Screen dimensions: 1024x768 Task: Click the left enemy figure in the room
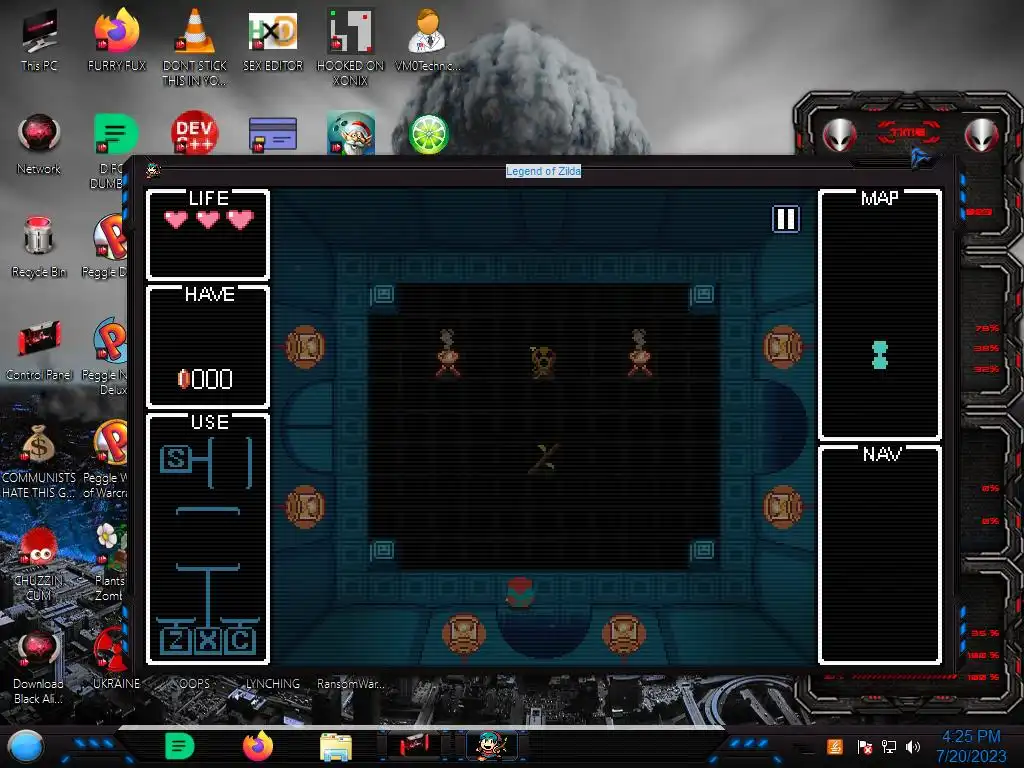(448, 353)
